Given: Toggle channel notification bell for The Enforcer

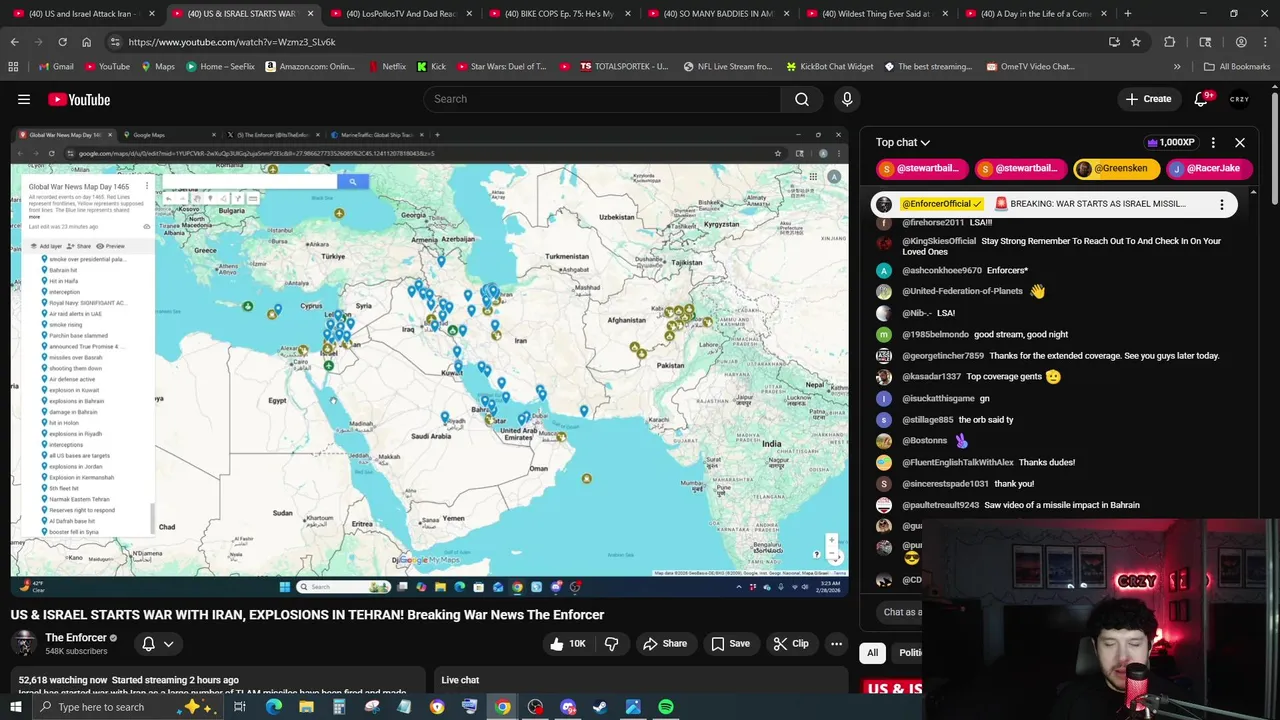Looking at the screenshot, I should (148, 644).
